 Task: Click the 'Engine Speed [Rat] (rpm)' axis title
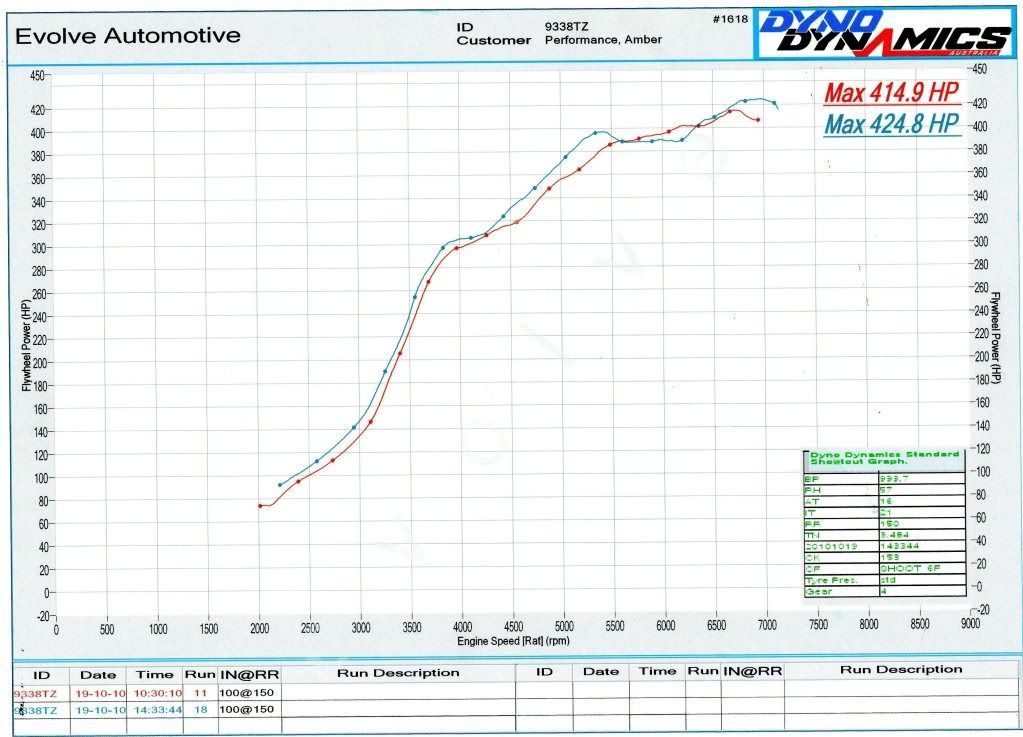(x=513, y=641)
